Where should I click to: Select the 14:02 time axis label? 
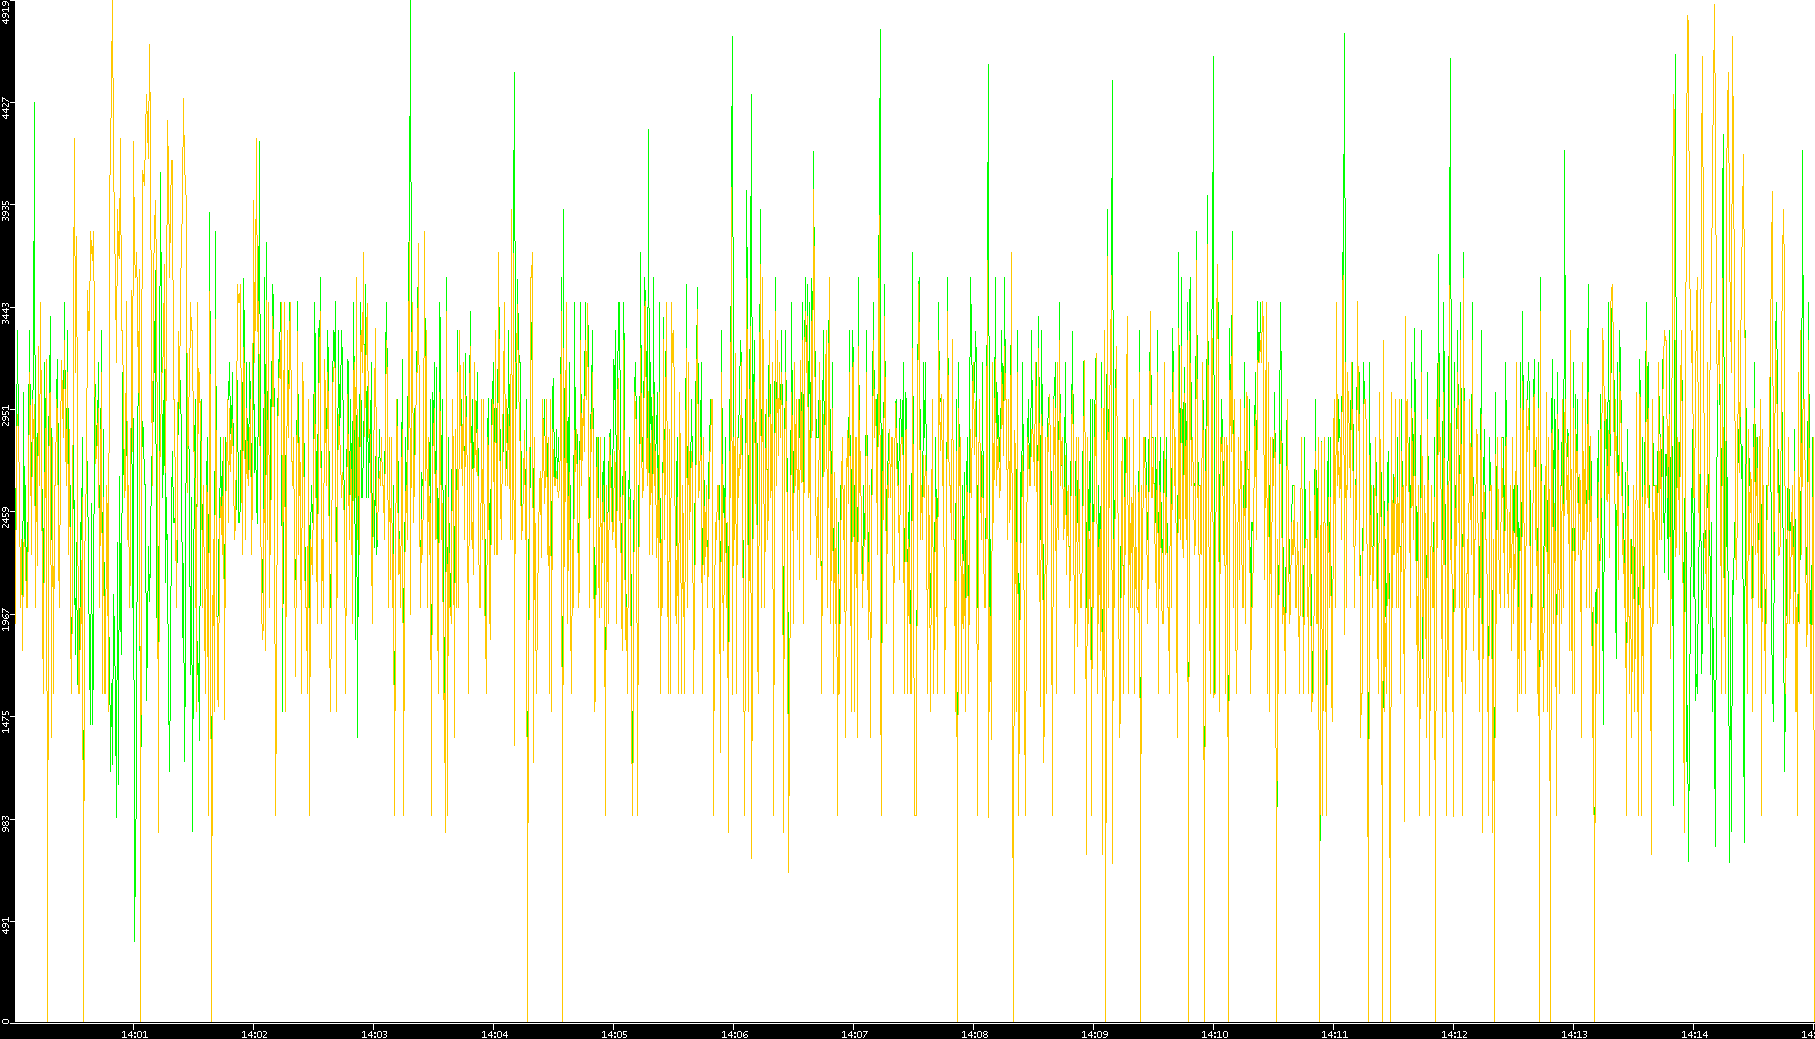[254, 1034]
